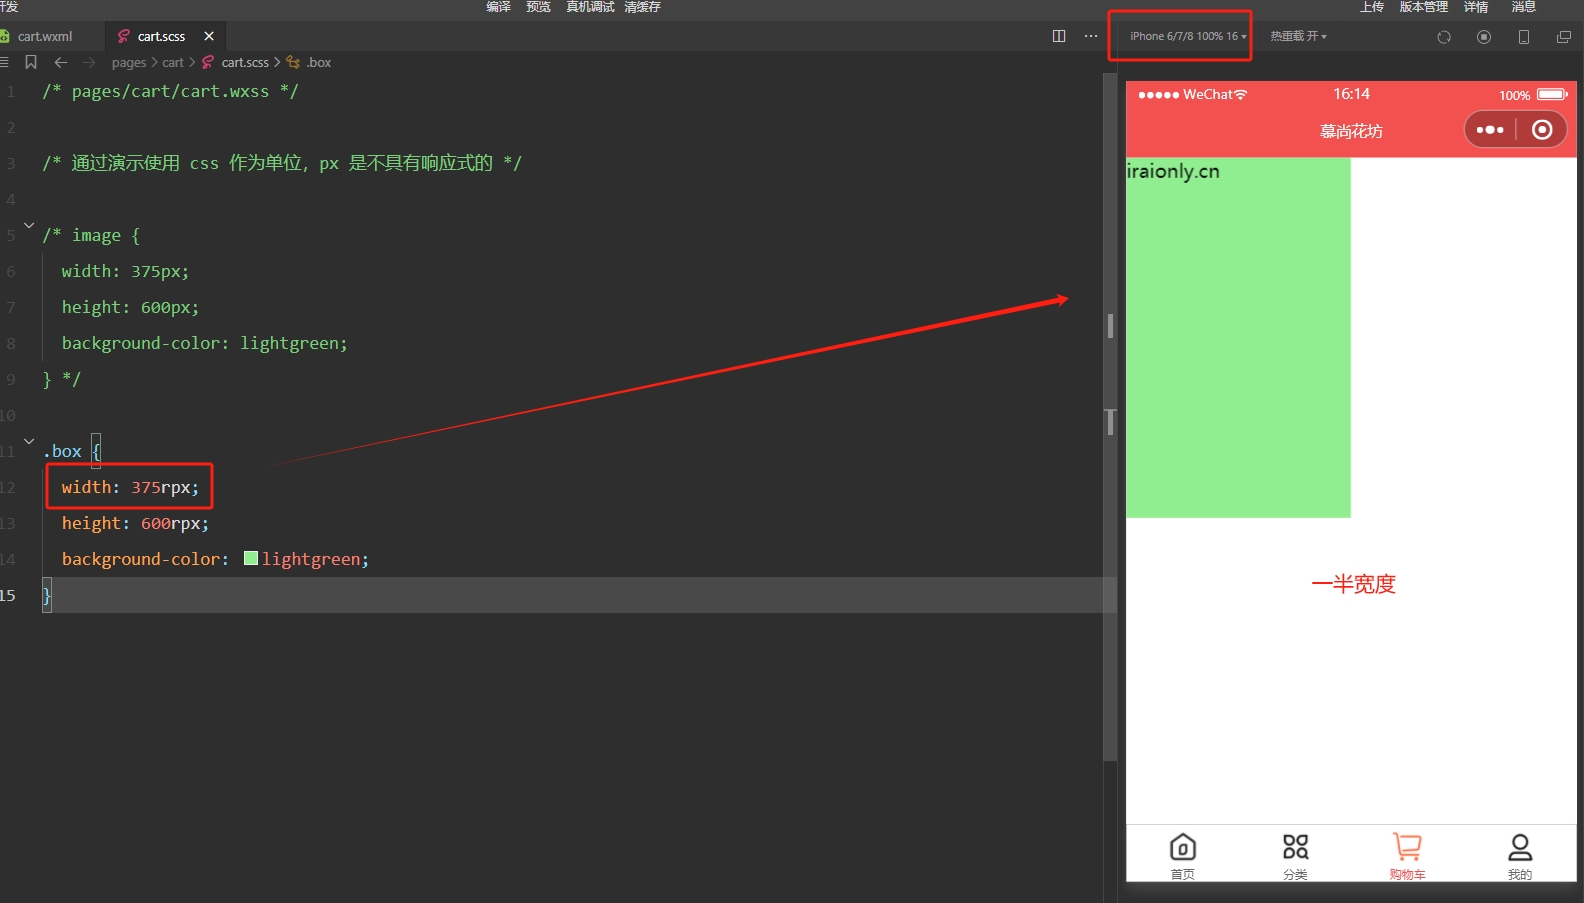Click the back arrow in editor toolbar
The image size is (1584, 903).
tap(61, 62)
